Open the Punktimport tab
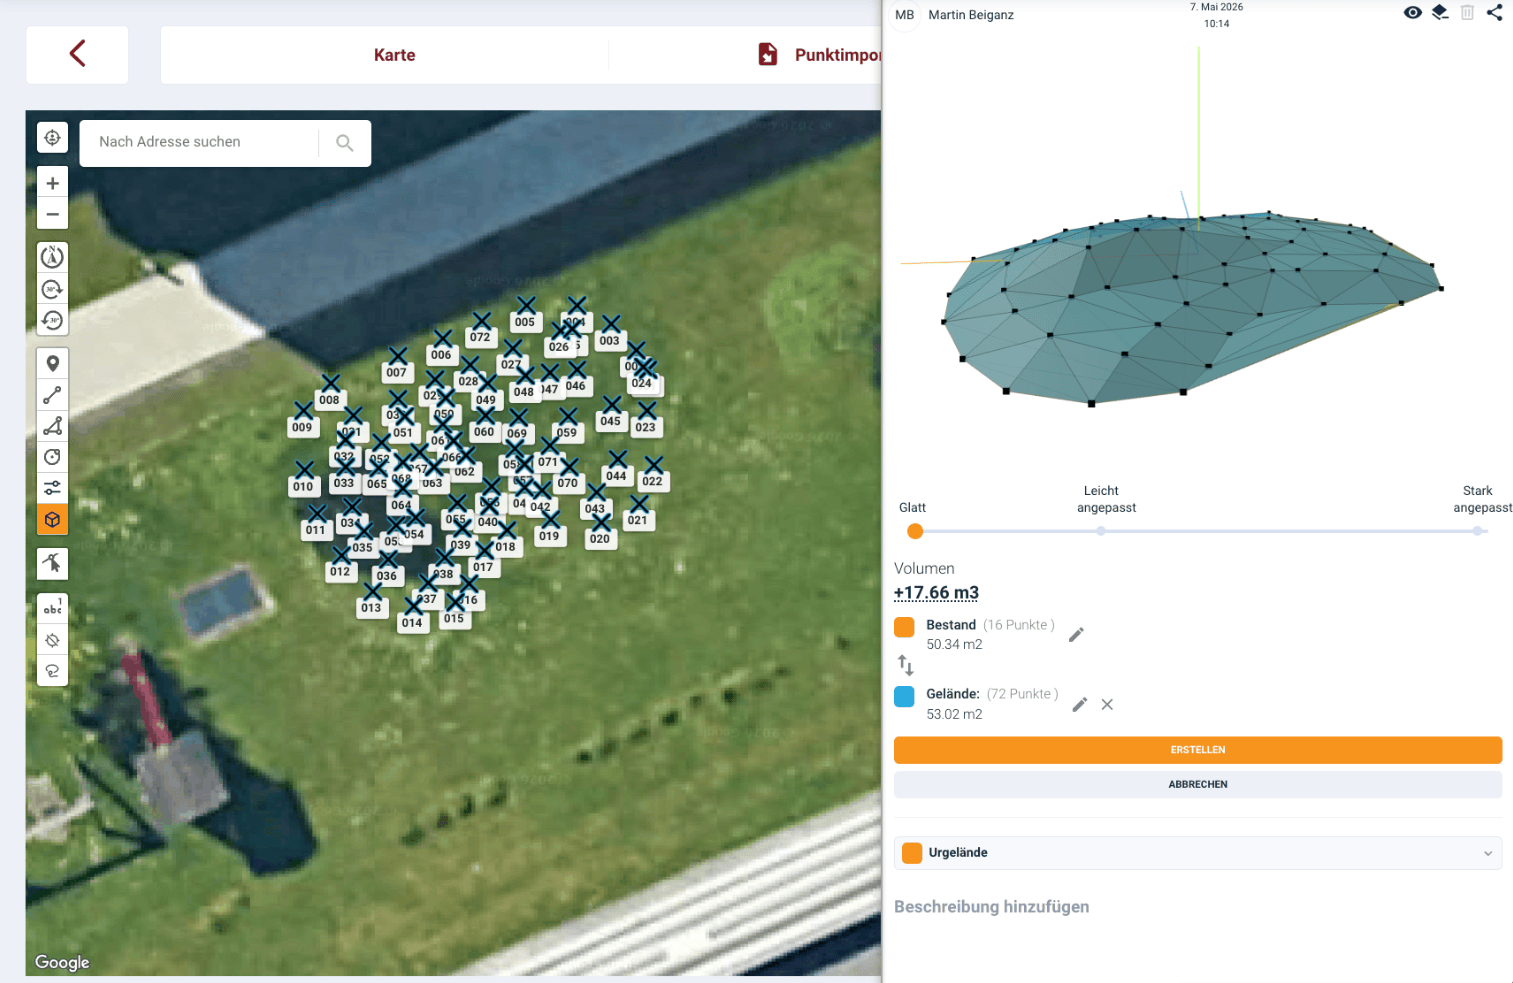The image size is (1513, 983). pyautogui.click(x=837, y=55)
